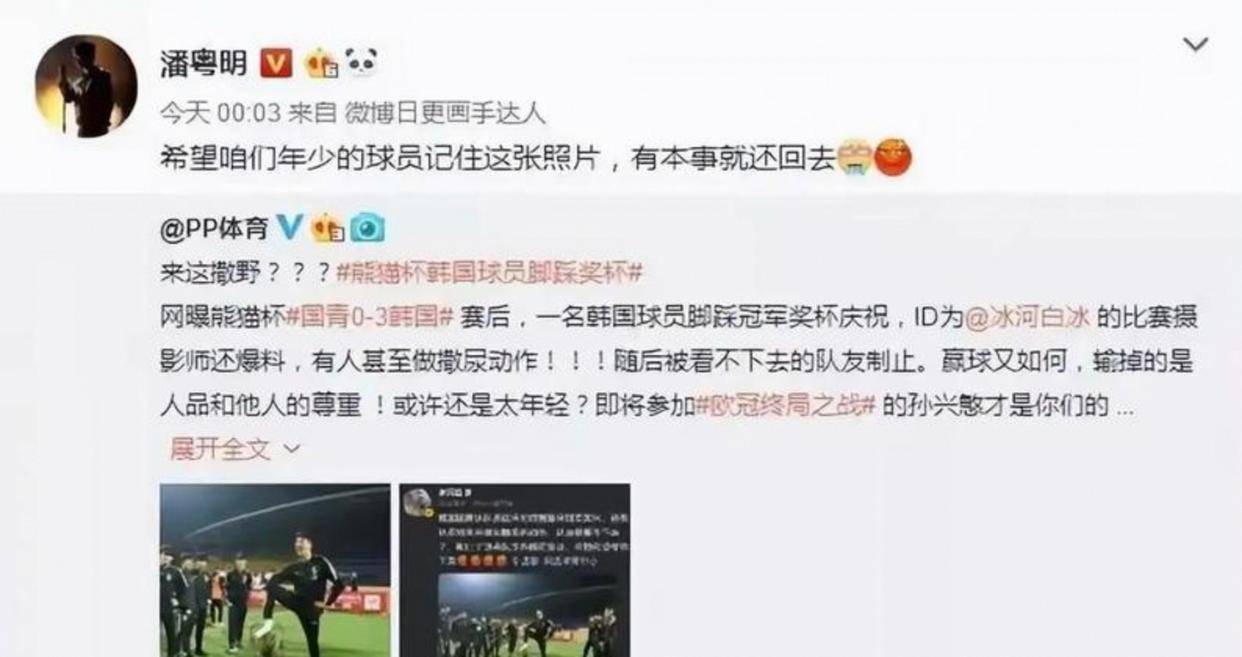This screenshot has height=657, width=1242.
Task: Open the poster's round profile avatar
Action: point(86,86)
